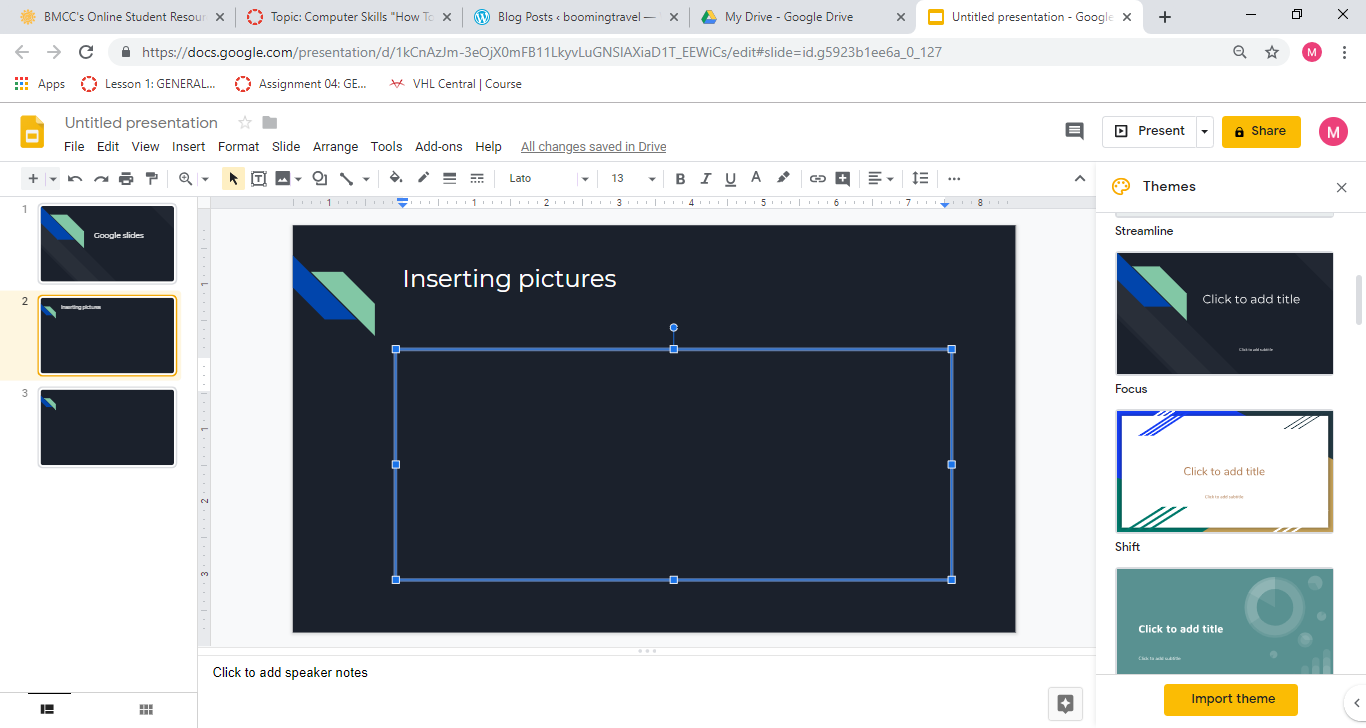The image size is (1366, 728).
Task: Open the fill color paint bucket
Action: [396, 179]
